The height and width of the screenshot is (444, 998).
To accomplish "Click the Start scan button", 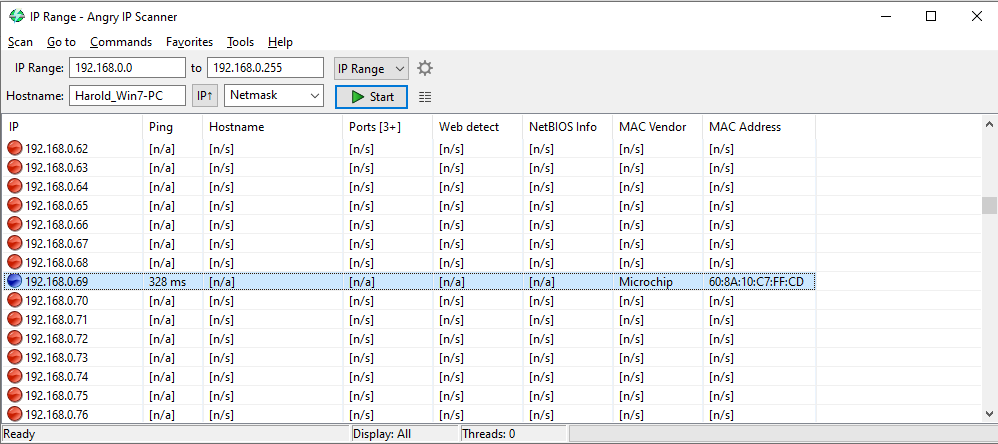I will click(372, 97).
